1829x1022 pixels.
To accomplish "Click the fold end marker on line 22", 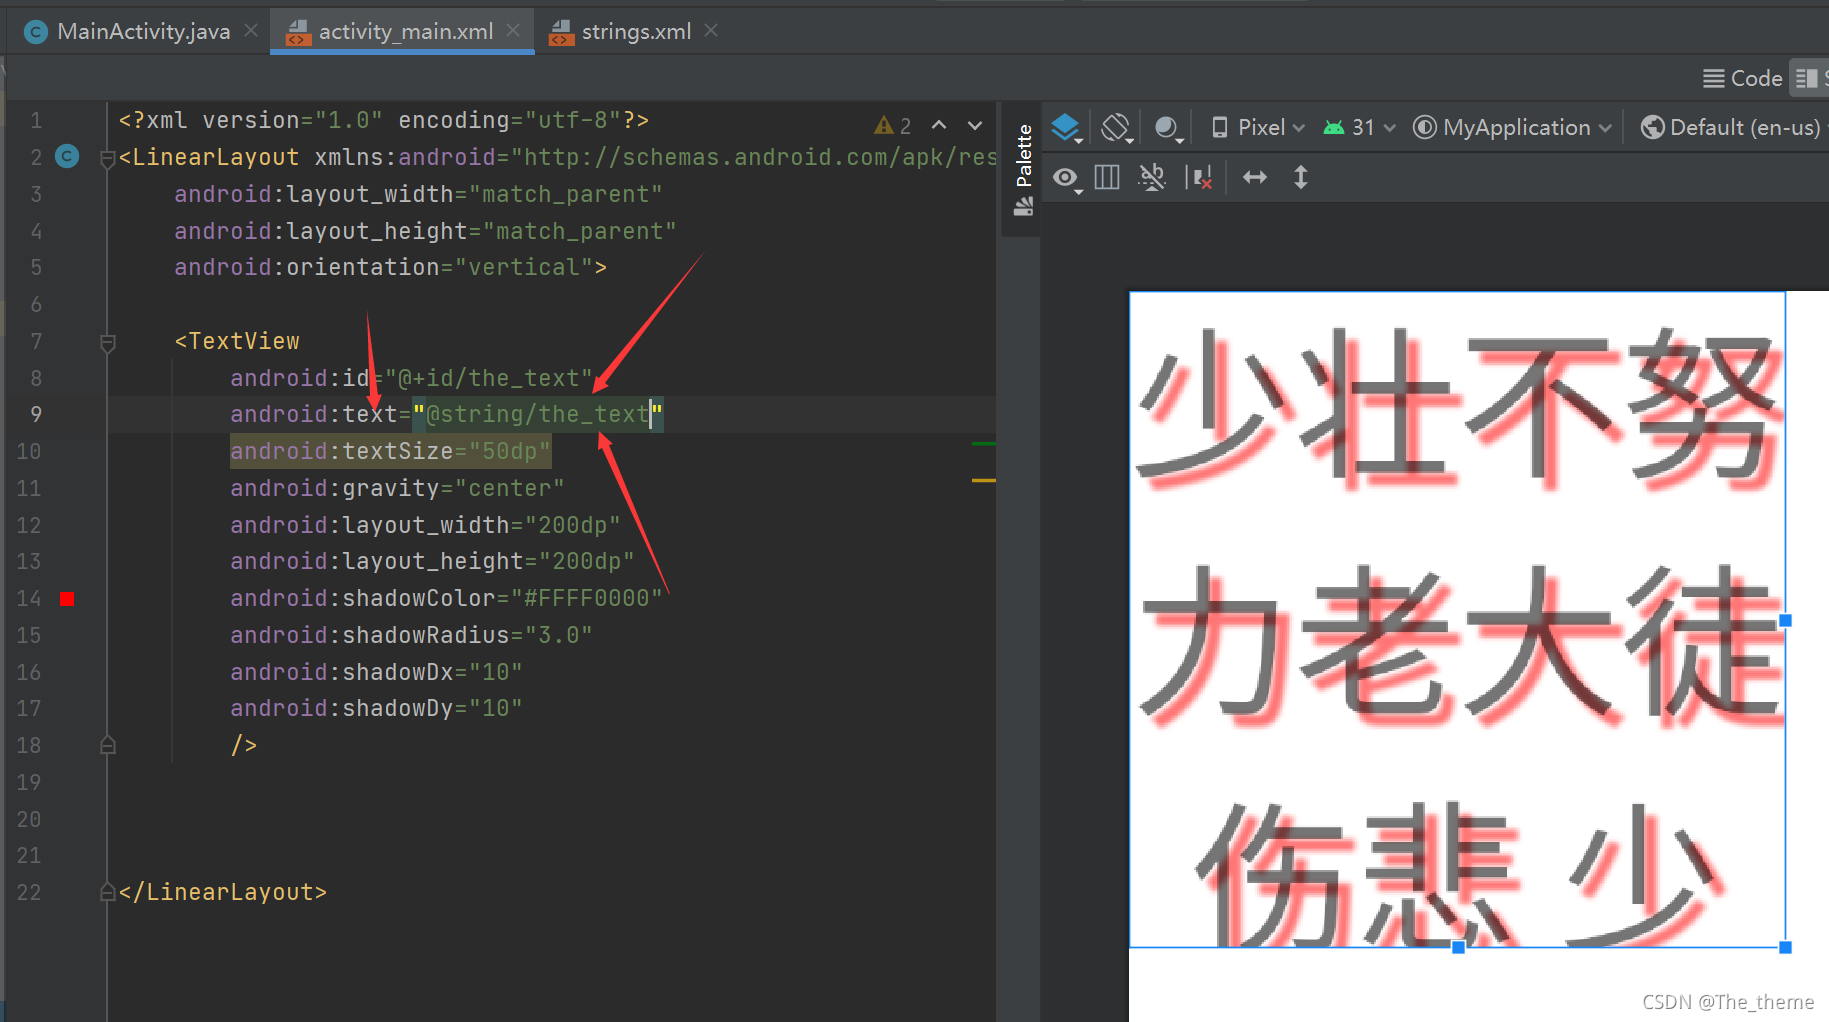I will coord(107,892).
